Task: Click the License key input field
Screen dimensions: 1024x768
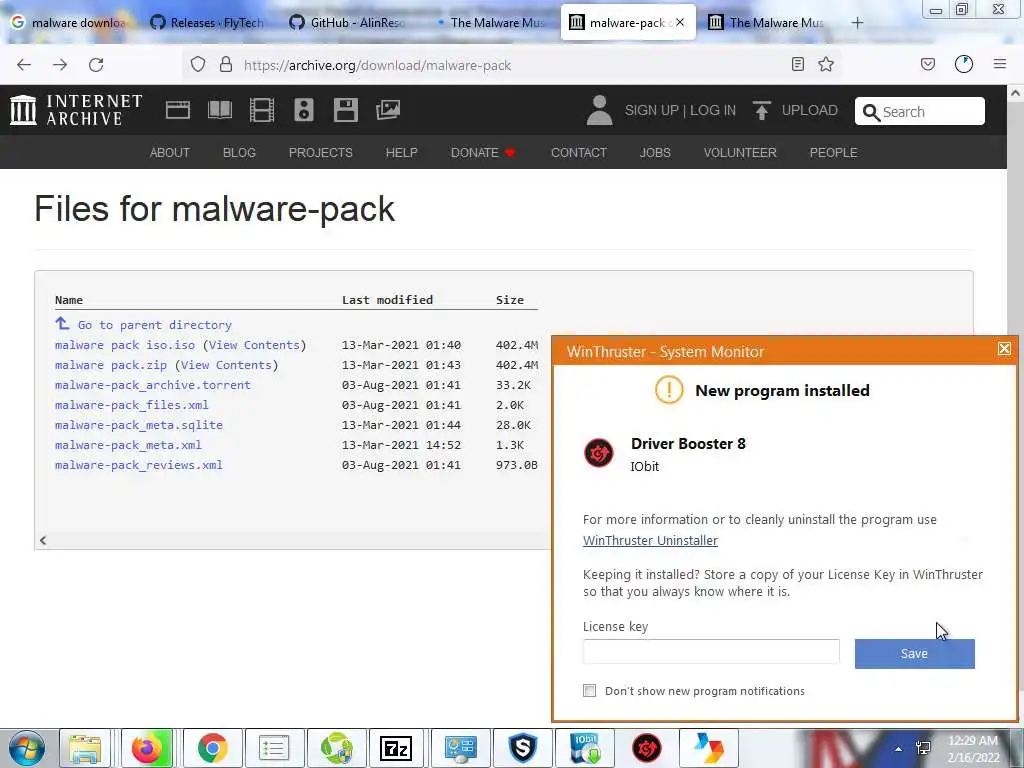Action: [711, 652]
